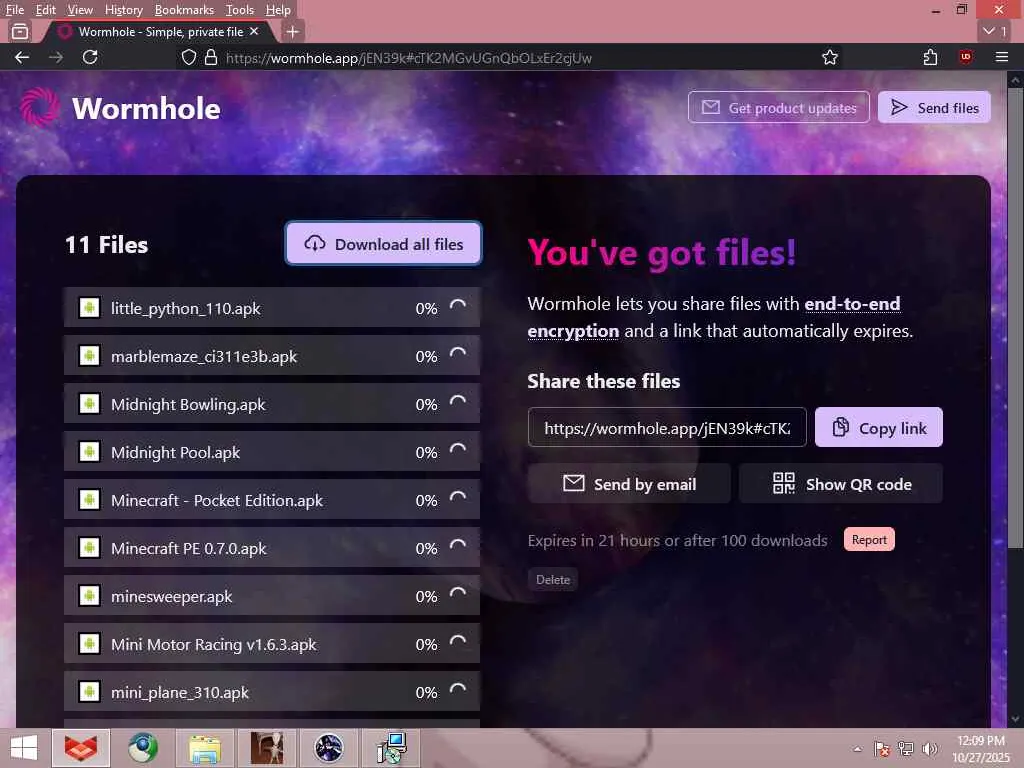Go back to previous page

click(x=22, y=57)
